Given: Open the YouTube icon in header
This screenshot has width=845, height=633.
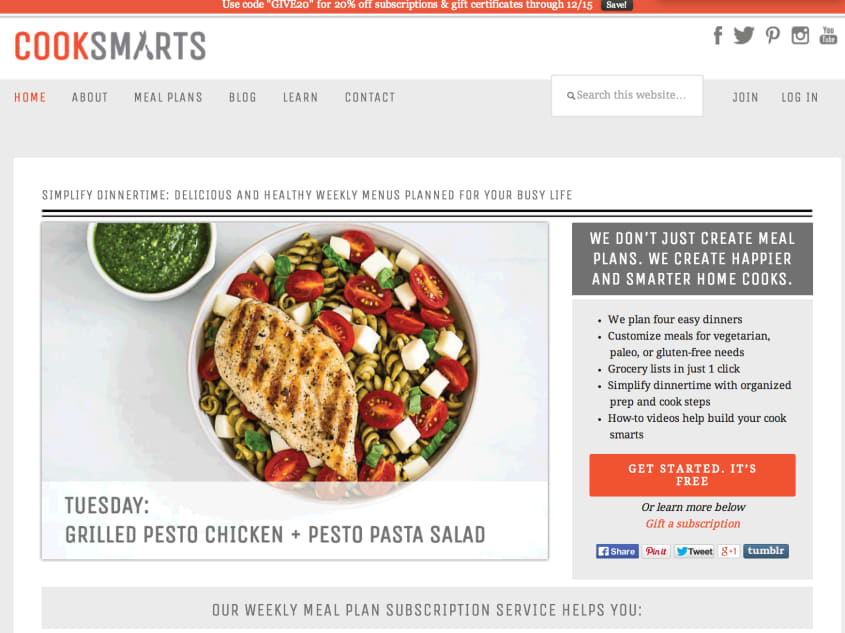Looking at the screenshot, I should coord(828,36).
